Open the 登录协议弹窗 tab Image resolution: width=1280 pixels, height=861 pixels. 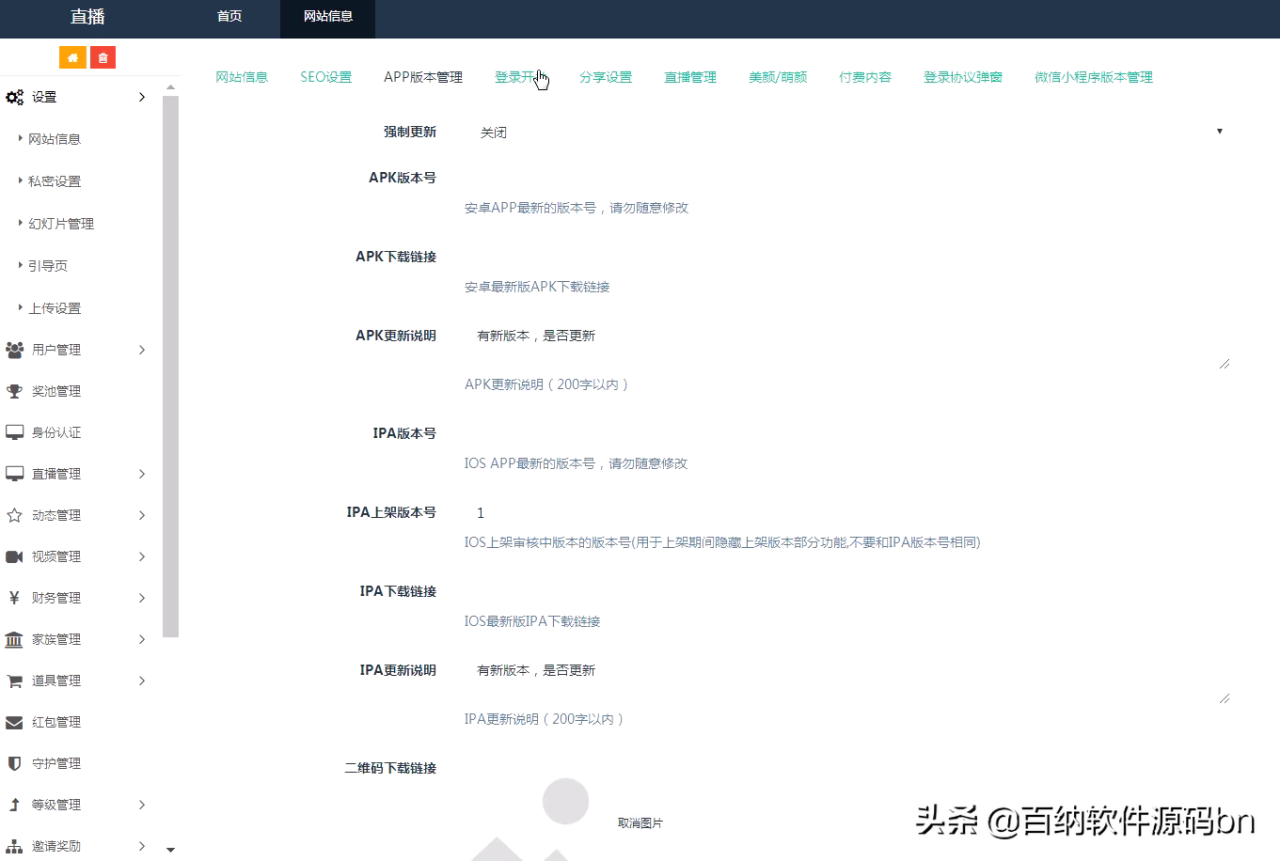963,77
